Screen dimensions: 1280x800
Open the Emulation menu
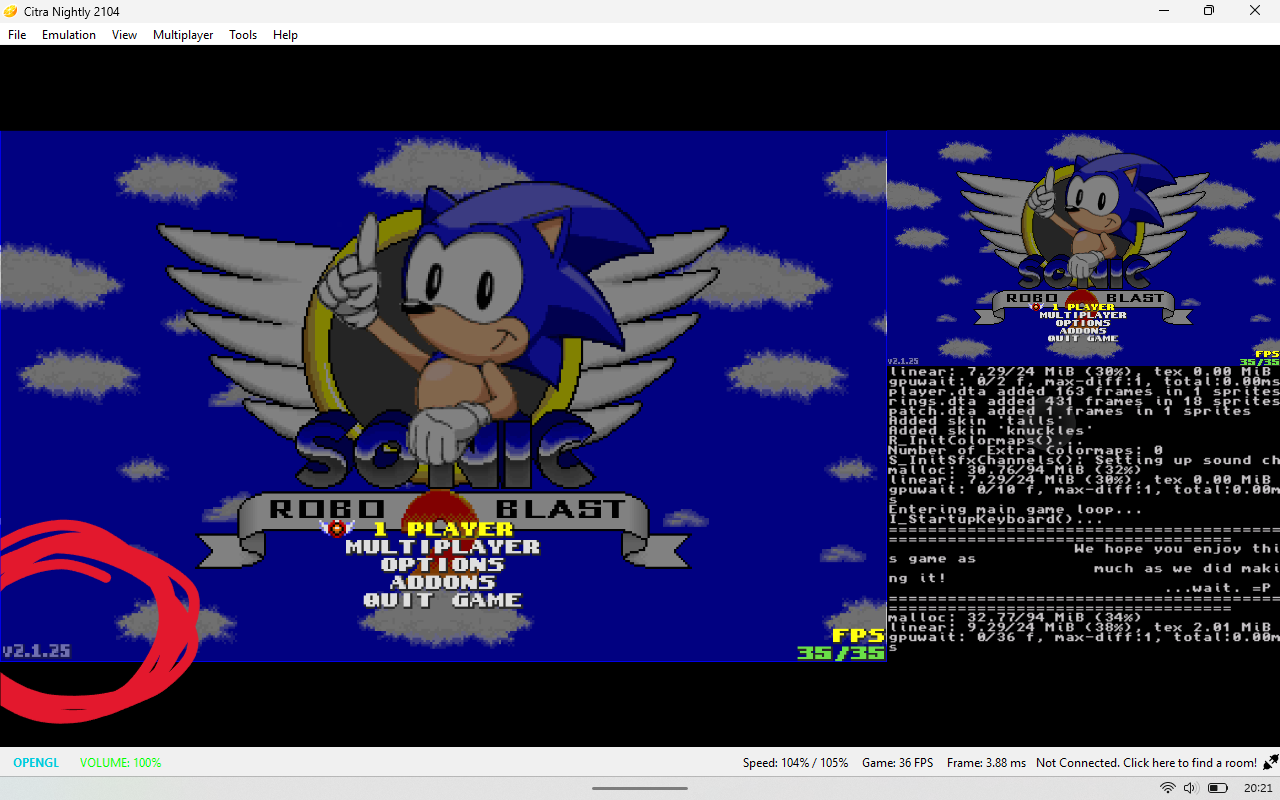(x=69, y=35)
